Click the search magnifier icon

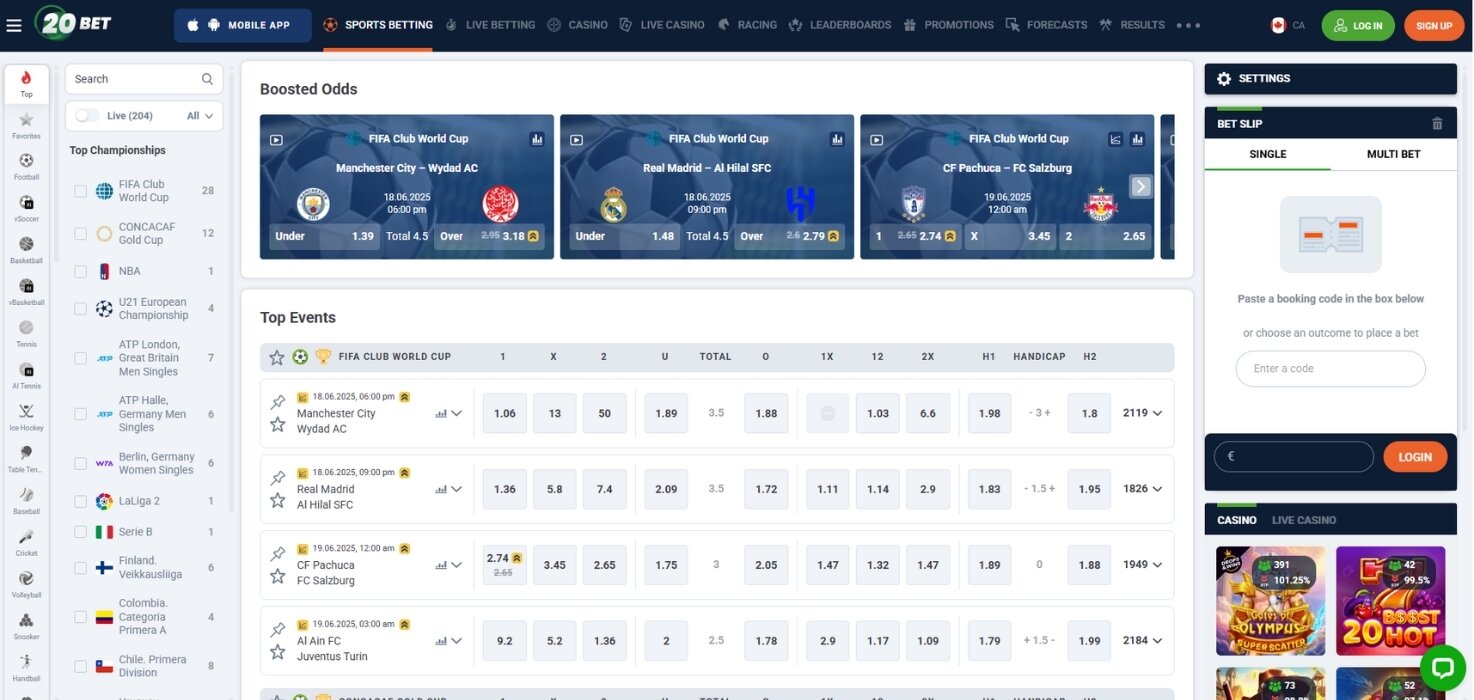(x=207, y=79)
